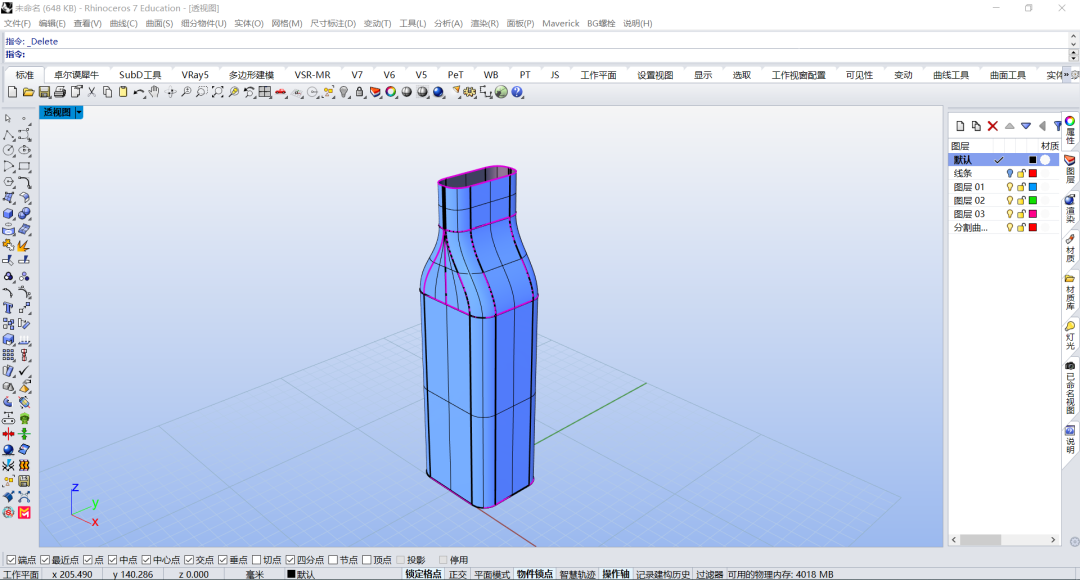This screenshot has width=1080, height=580.
Task: Open Help via the blue question mark icon
Action: [x=517, y=92]
